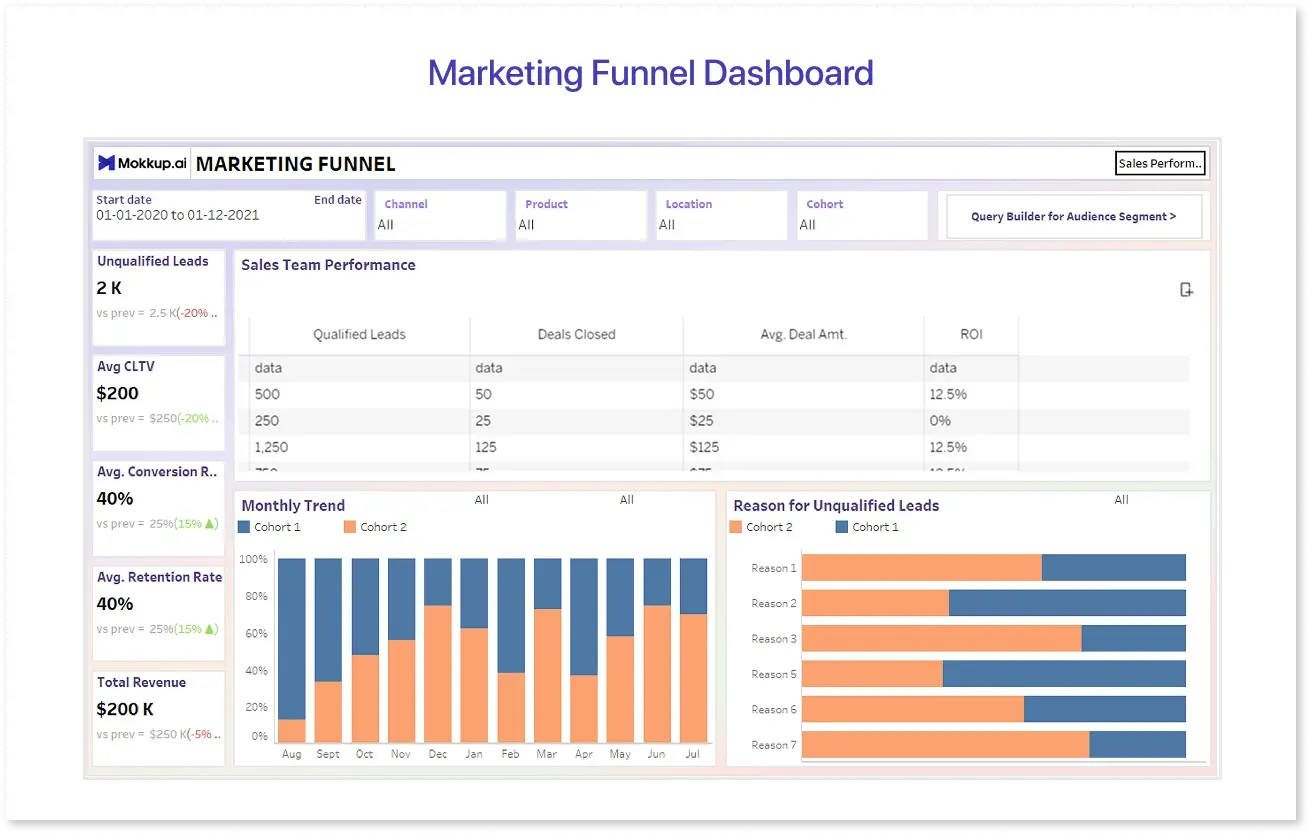
Task: Click the Monthly Trend chart title
Action: pyautogui.click(x=293, y=506)
